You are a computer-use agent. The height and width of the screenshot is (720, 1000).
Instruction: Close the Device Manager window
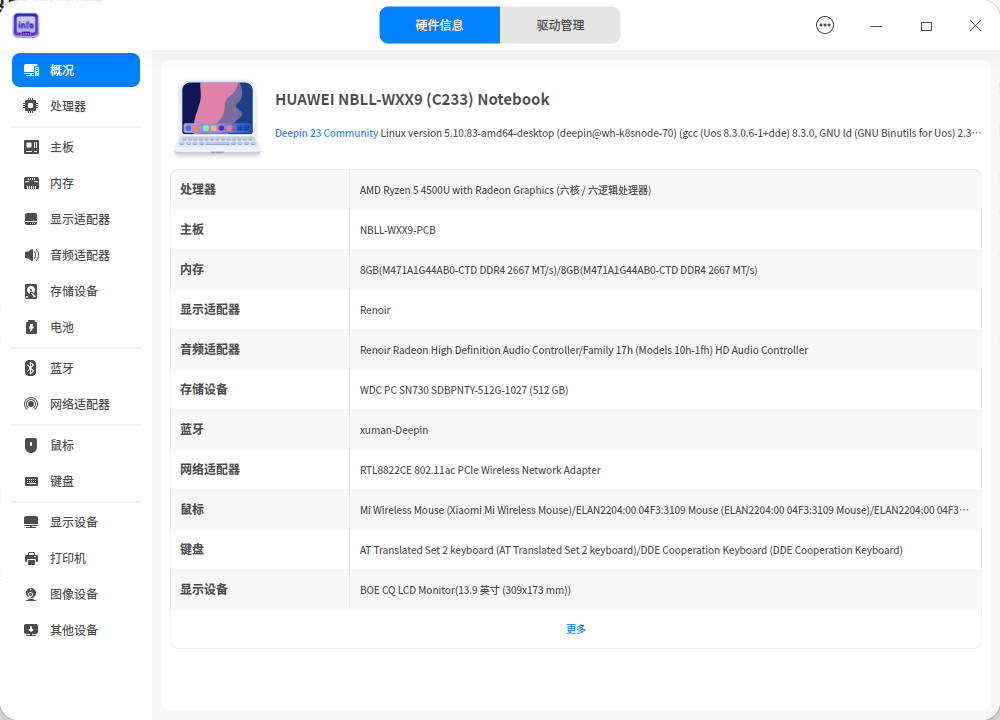pos(975,26)
